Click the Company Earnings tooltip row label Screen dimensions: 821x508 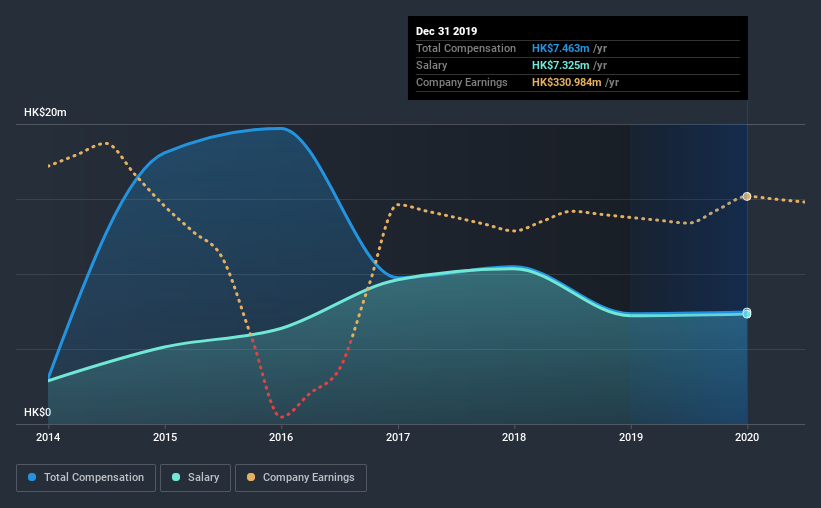click(462, 82)
